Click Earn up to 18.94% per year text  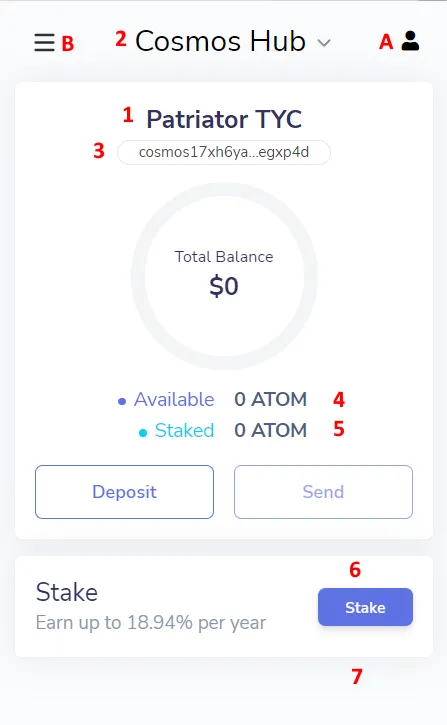(x=151, y=623)
